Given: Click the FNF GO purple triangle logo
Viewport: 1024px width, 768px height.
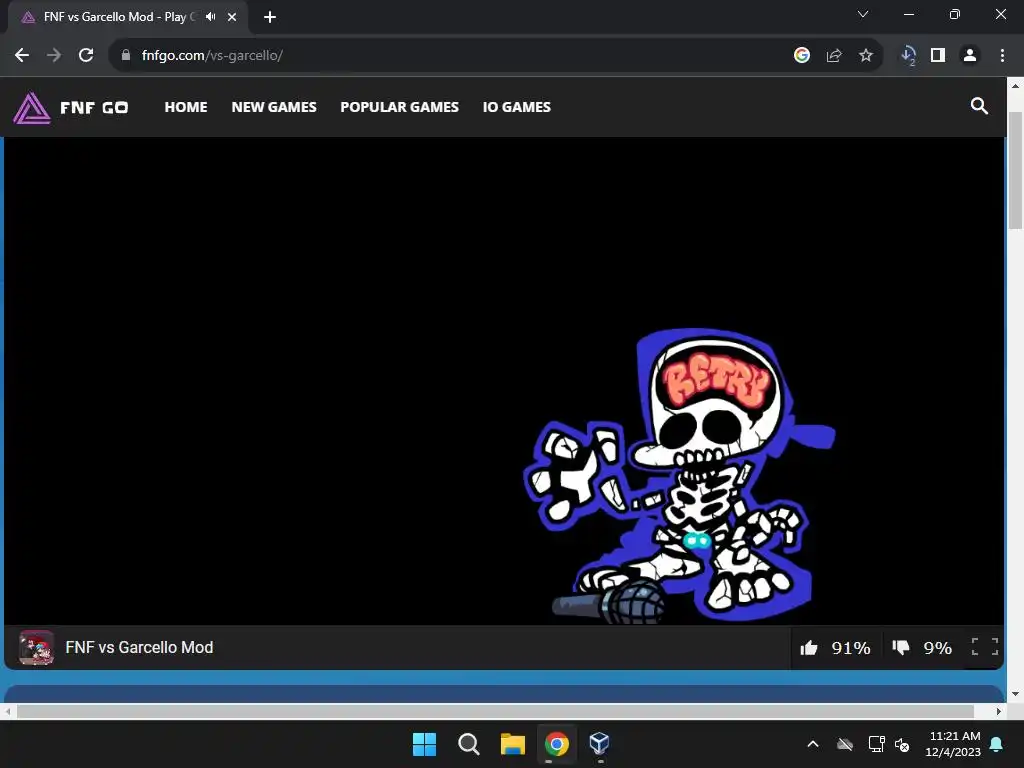Looking at the screenshot, I should pos(31,108).
